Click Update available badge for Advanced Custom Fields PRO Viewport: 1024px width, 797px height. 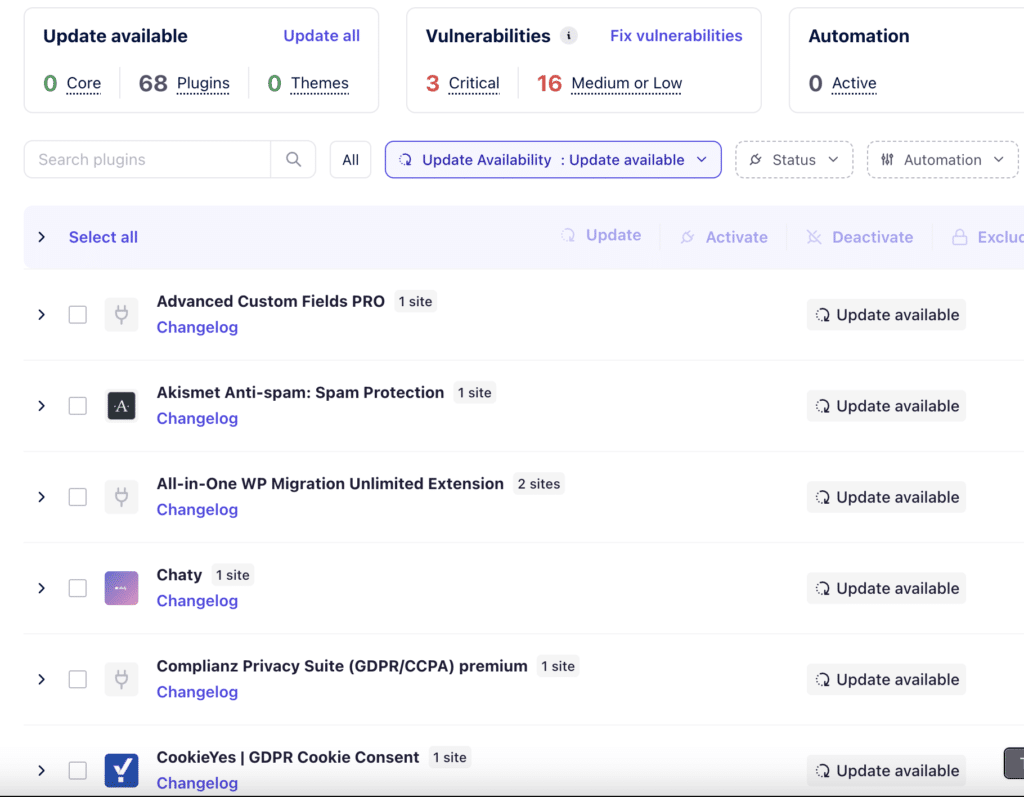[886, 315]
